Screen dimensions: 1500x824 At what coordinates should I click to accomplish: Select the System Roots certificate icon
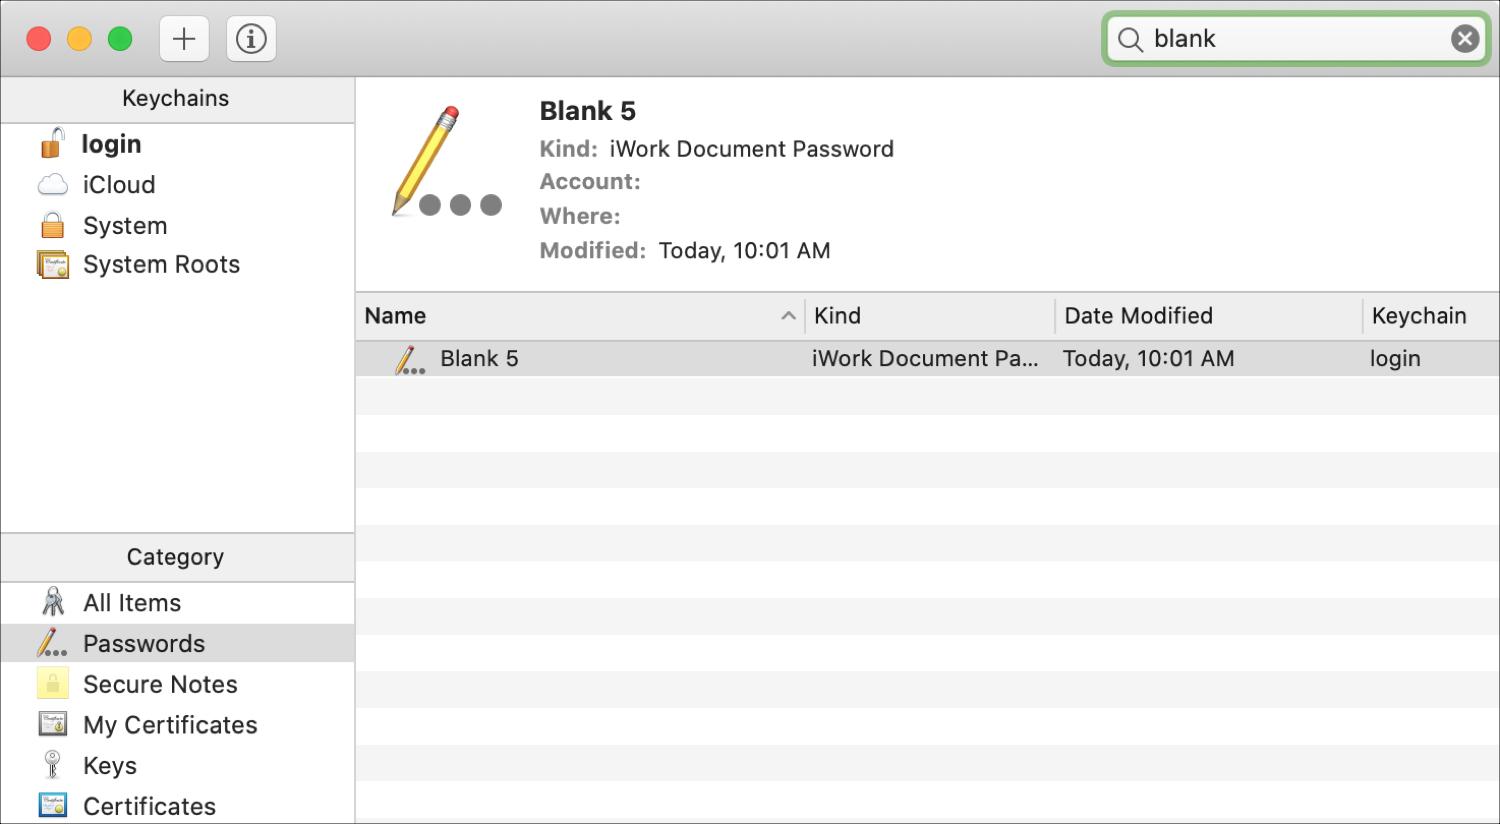[53, 265]
